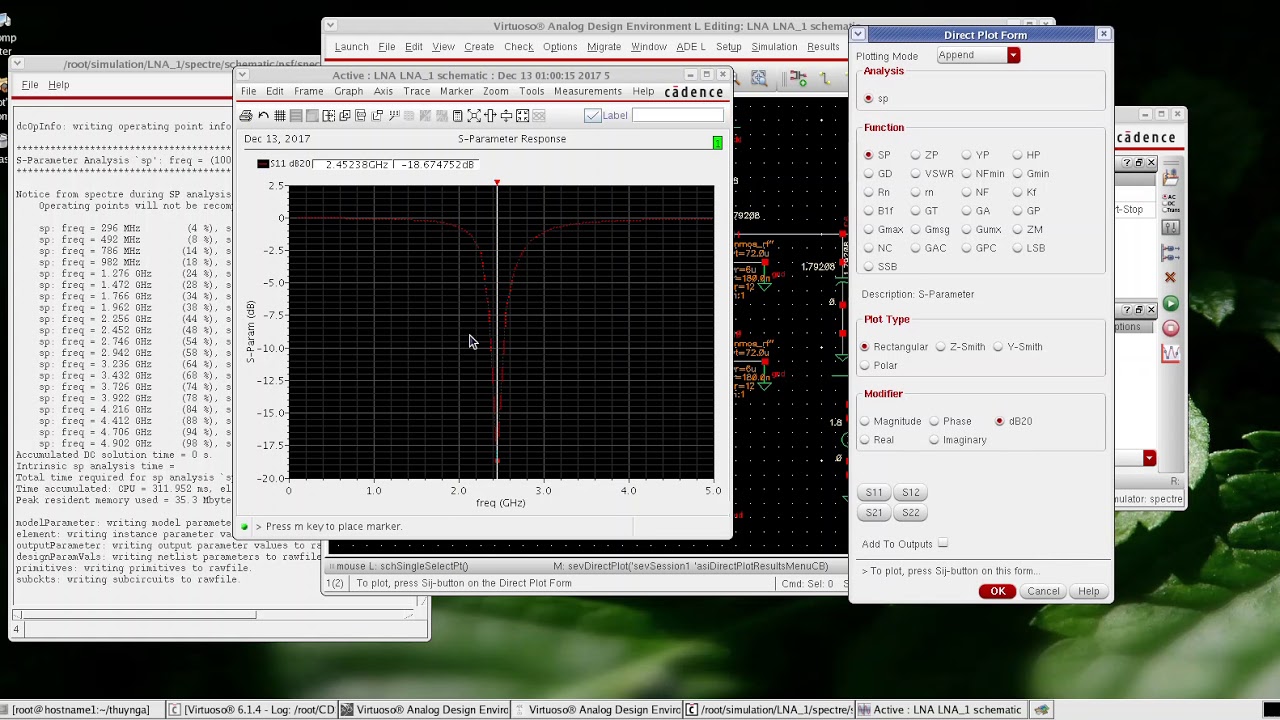1280x720 pixels.
Task: Open the Graph menu in waveform window
Action: point(348,92)
